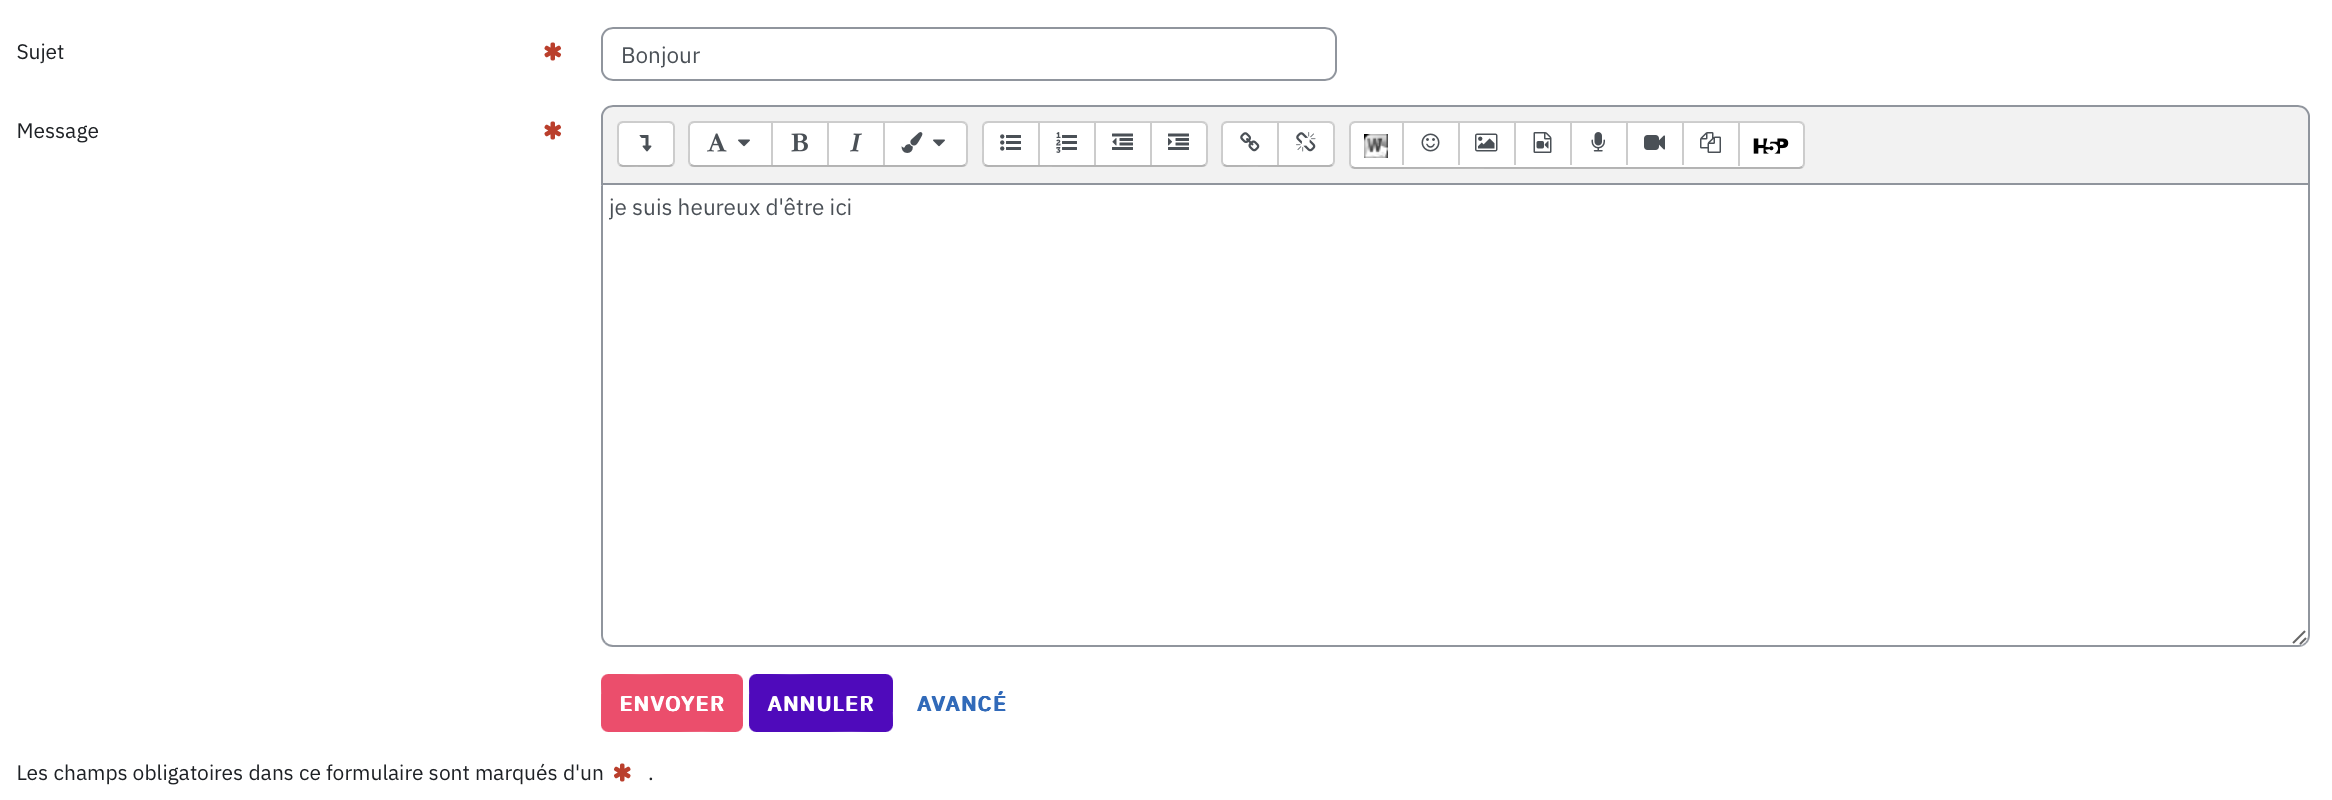The width and height of the screenshot is (2332, 800).
Task: Toggle italic formatting
Action: click(x=856, y=144)
